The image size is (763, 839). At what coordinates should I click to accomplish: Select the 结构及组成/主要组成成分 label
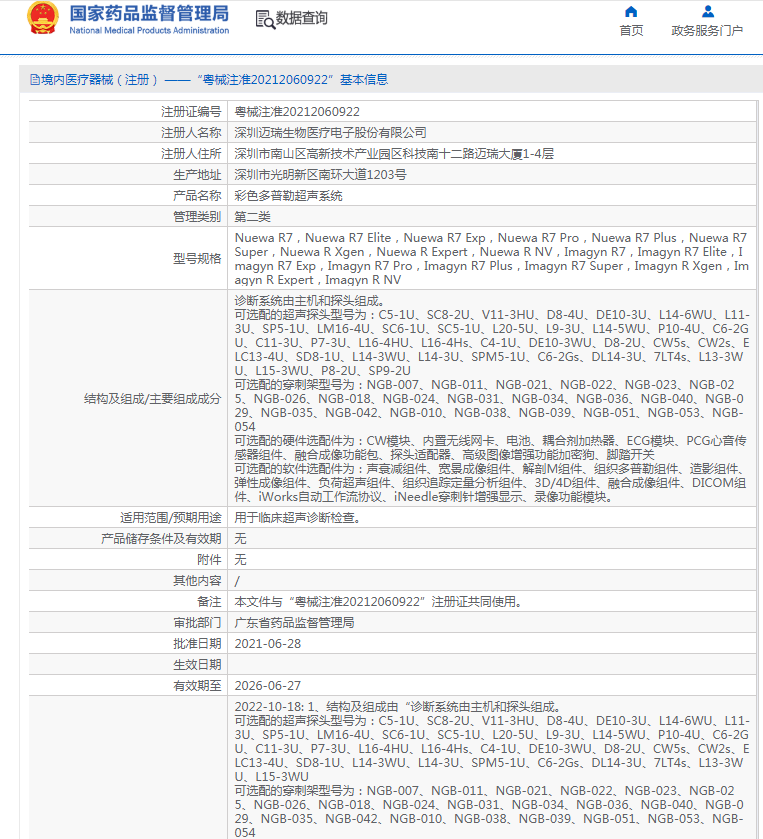(152, 399)
